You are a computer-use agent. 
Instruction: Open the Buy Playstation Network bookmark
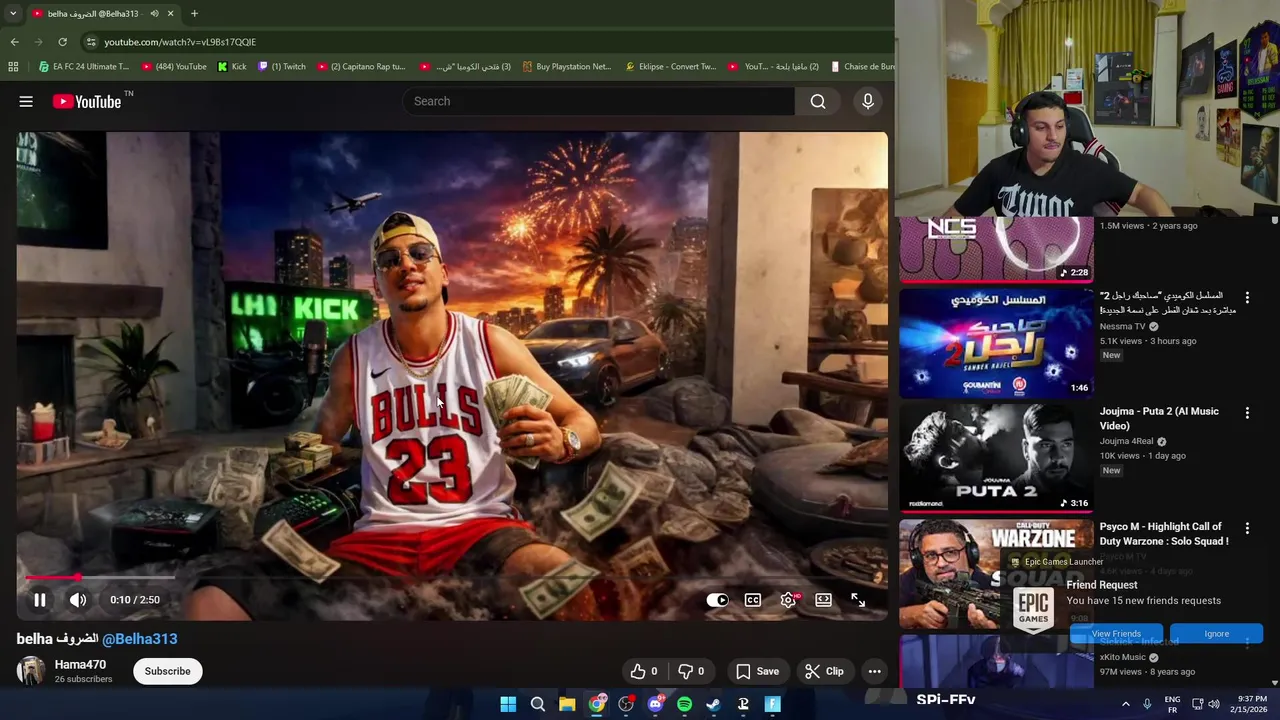pos(567,67)
